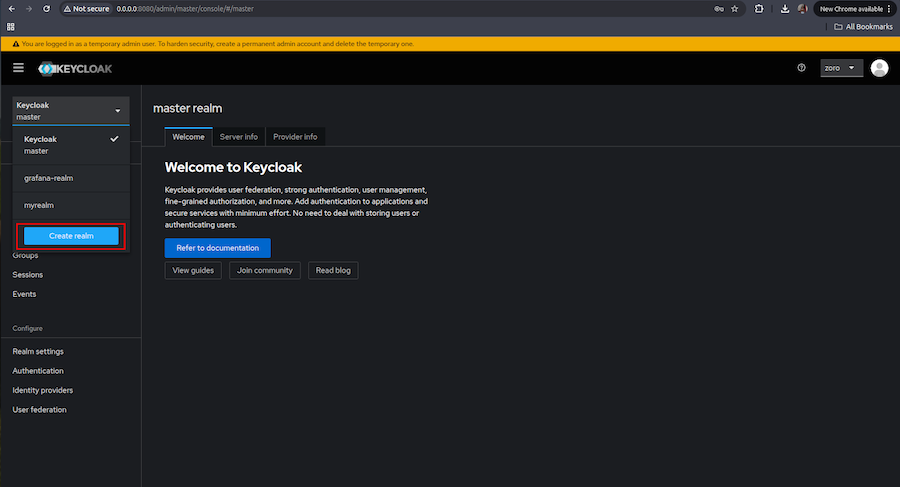Switch to grafana-realm
Image resolution: width=900 pixels, height=487 pixels.
(x=71, y=178)
